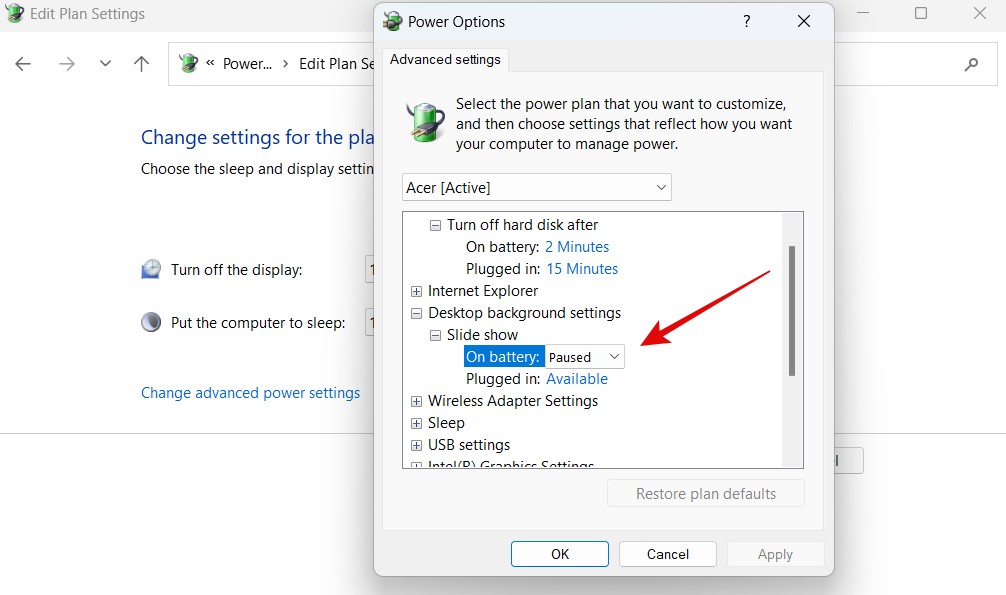1006x595 pixels.
Task: Click the Plugged in Available value
Action: pos(577,379)
